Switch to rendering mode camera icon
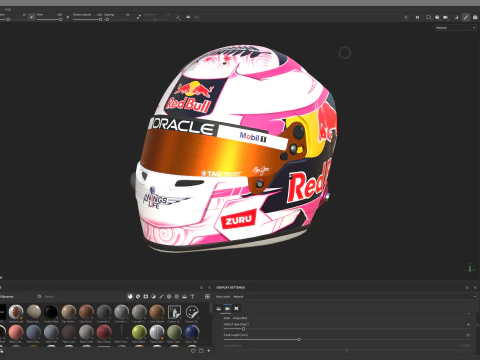This screenshot has height=360, width=480. pyautogui.click(x=475, y=17)
